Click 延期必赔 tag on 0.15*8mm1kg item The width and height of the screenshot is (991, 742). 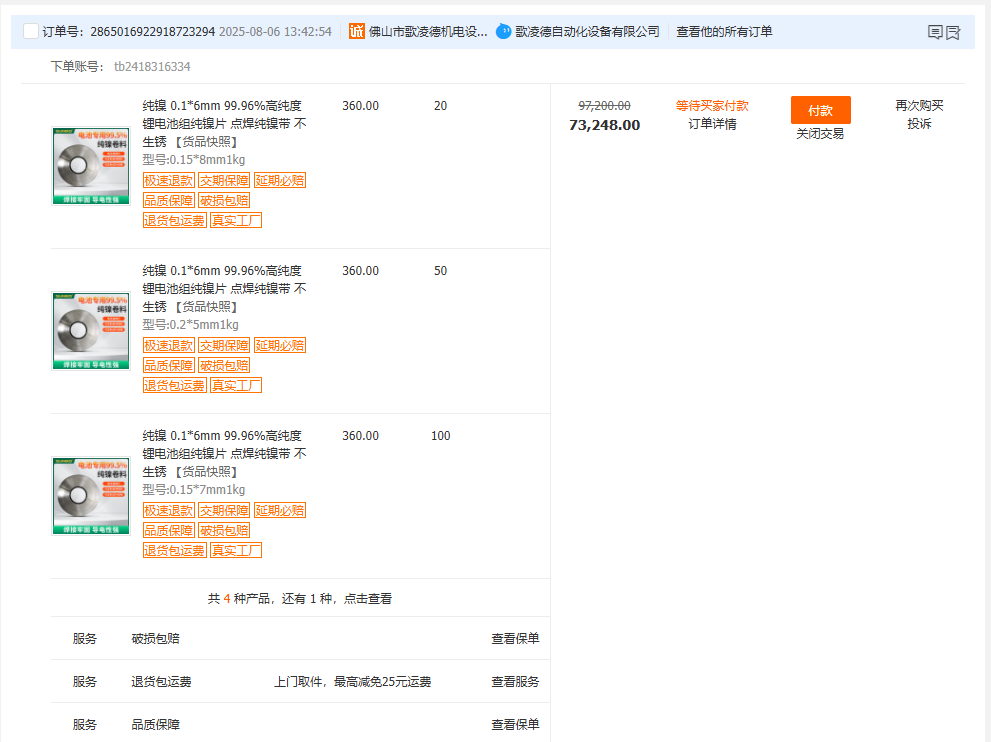pyautogui.click(x=279, y=180)
